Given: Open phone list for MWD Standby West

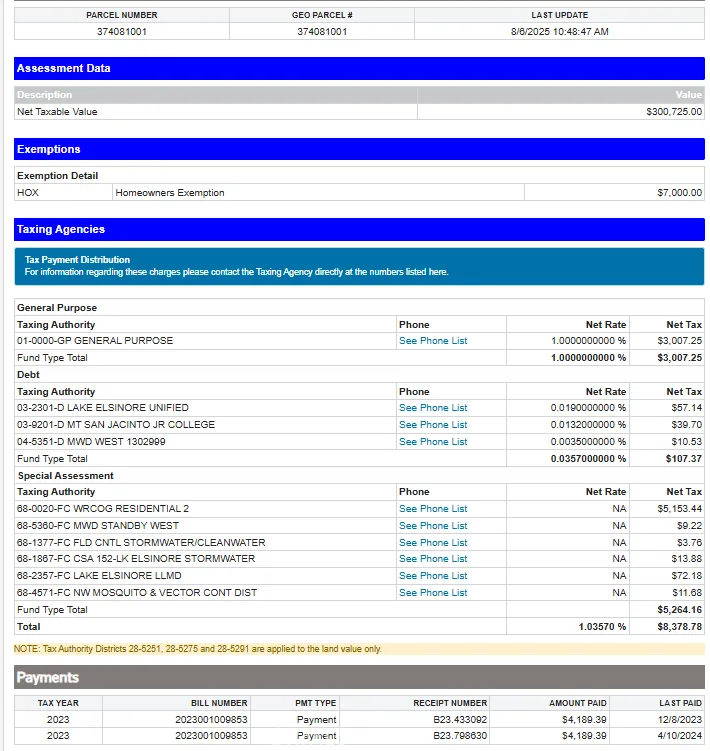Looking at the screenshot, I should pyautogui.click(x=433, y=525).
